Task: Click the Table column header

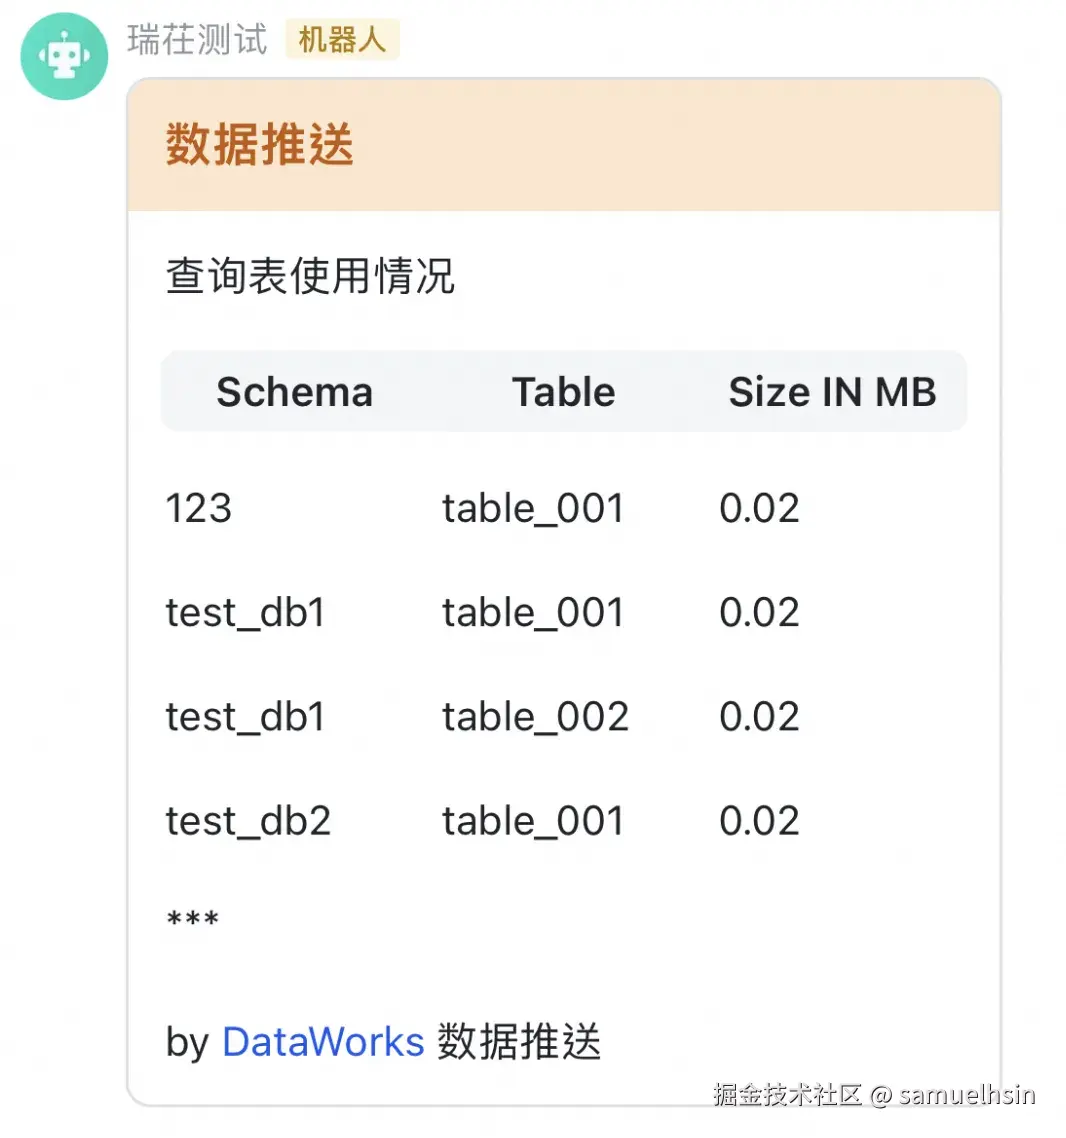Action: (x=563, y=392)
